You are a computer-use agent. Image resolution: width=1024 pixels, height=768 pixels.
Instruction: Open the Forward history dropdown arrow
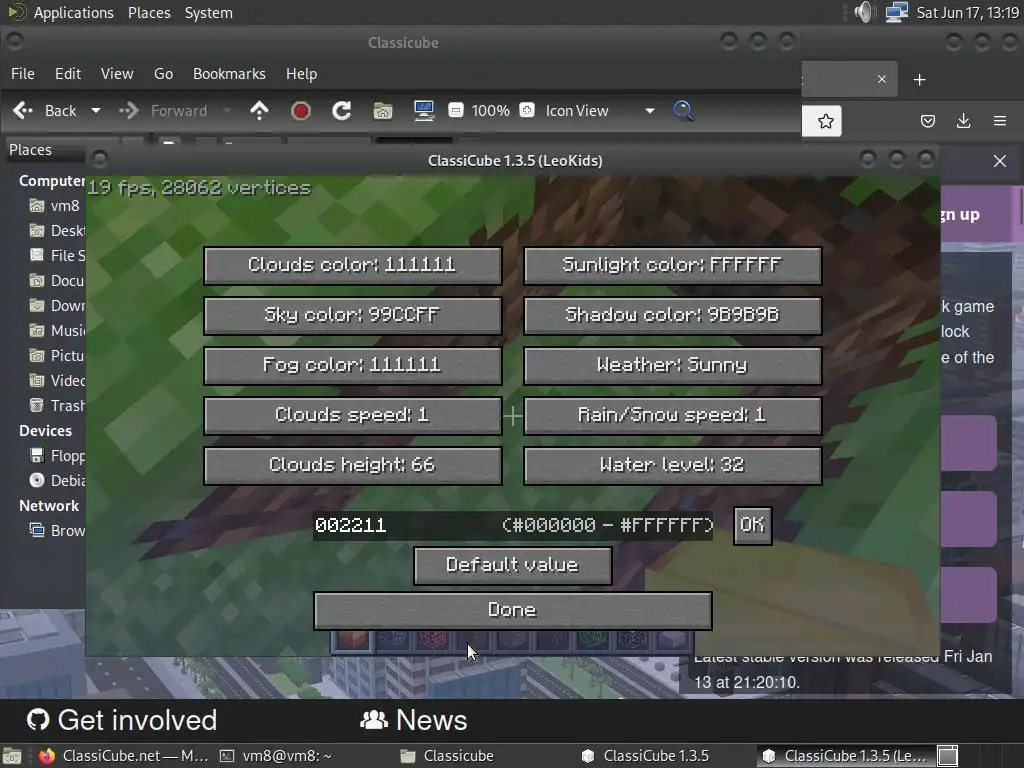[227, 111]
